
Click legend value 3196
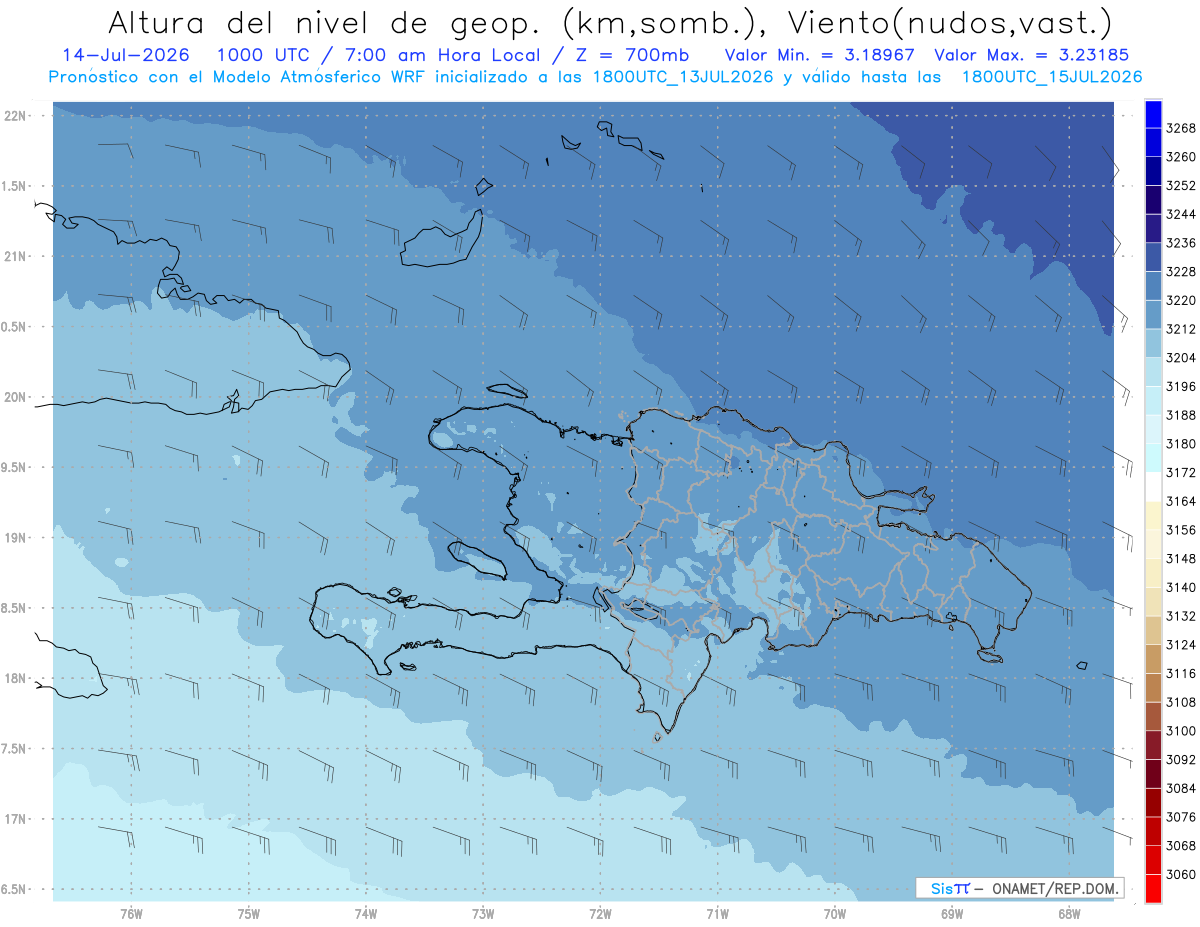click(x=1180, y=386)
